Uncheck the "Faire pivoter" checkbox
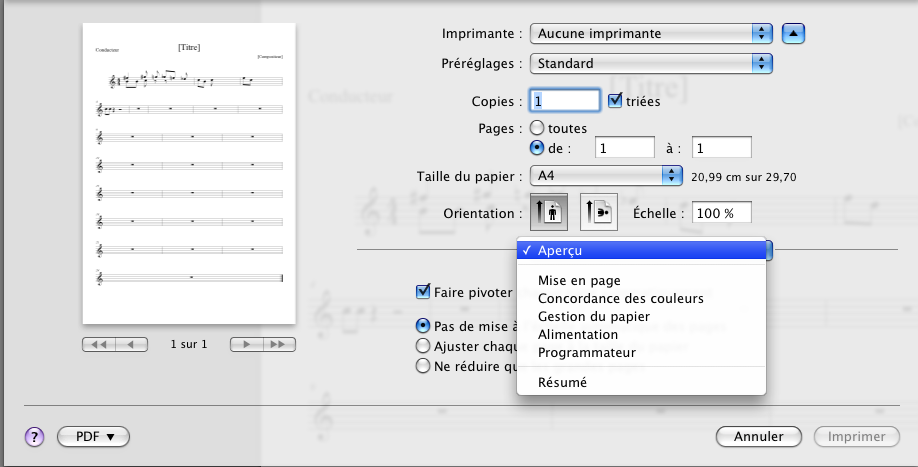 click(424, 292)
